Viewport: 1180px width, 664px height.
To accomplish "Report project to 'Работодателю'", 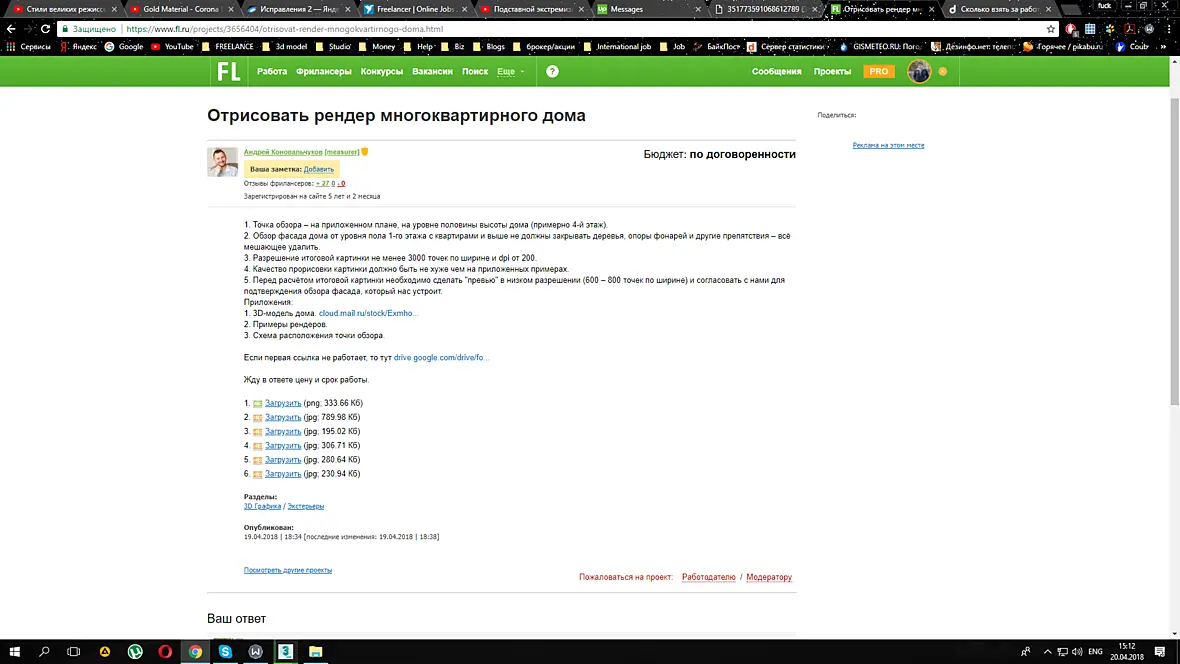I will click(x=709, y=577).
